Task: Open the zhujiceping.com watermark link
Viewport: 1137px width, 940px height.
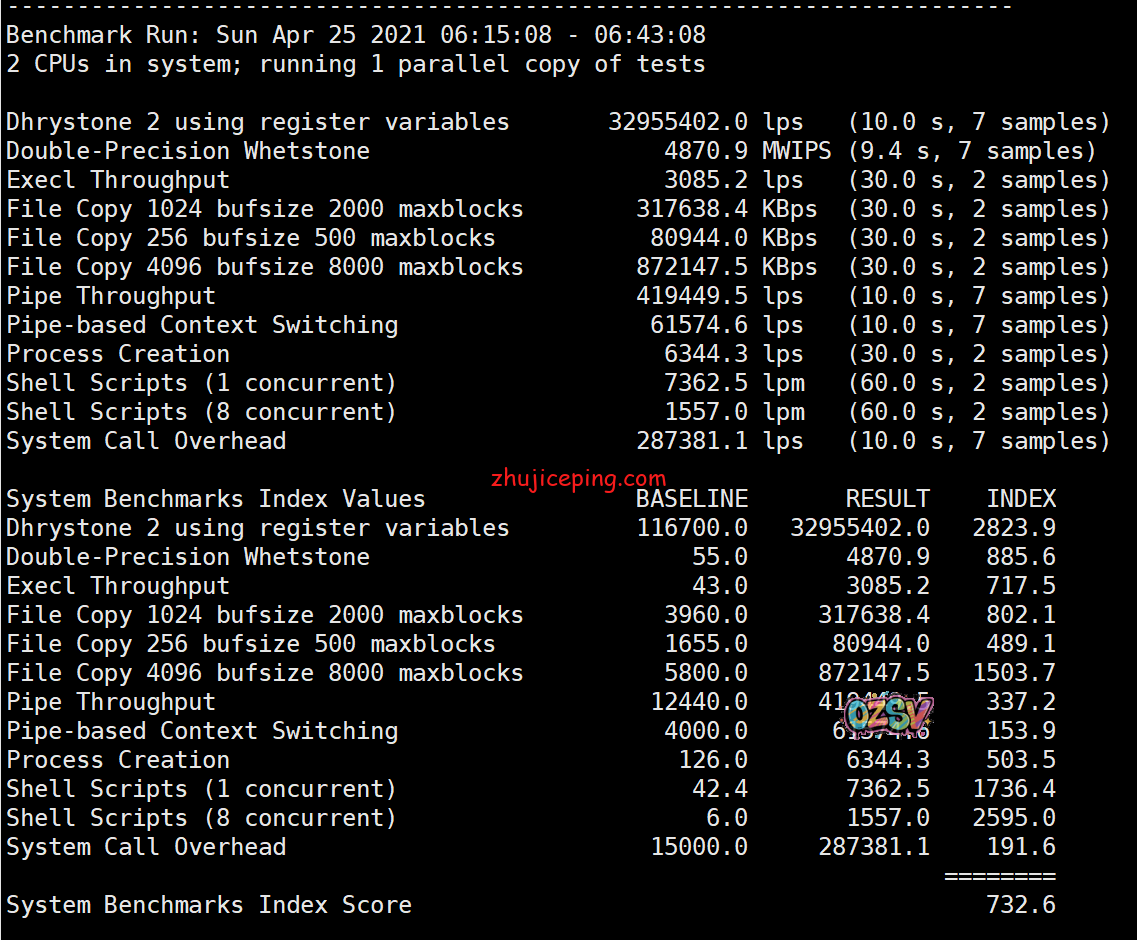Action: tap(578, 478)
